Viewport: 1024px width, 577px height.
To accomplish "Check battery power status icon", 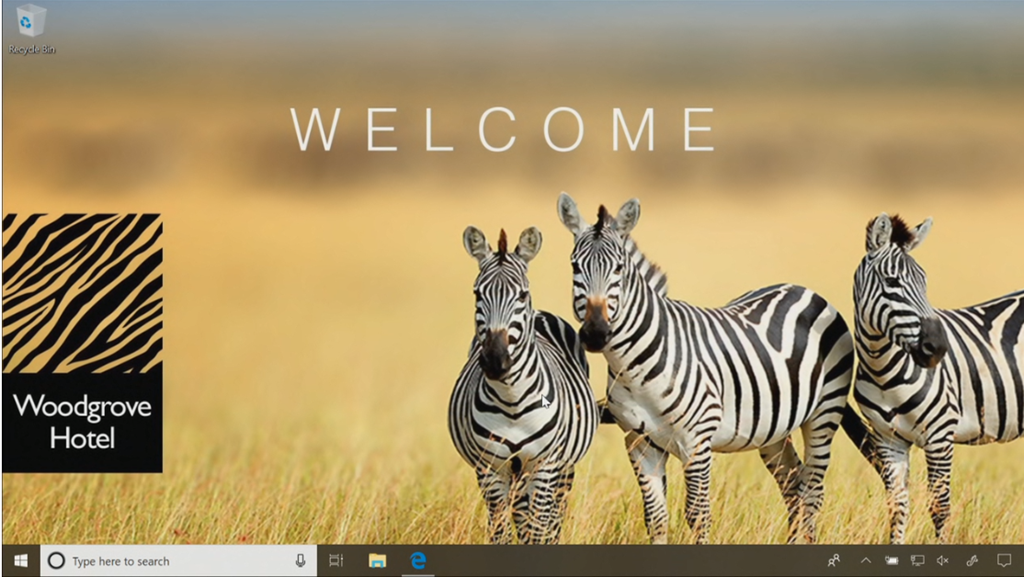I will click(x=891, y=561).
